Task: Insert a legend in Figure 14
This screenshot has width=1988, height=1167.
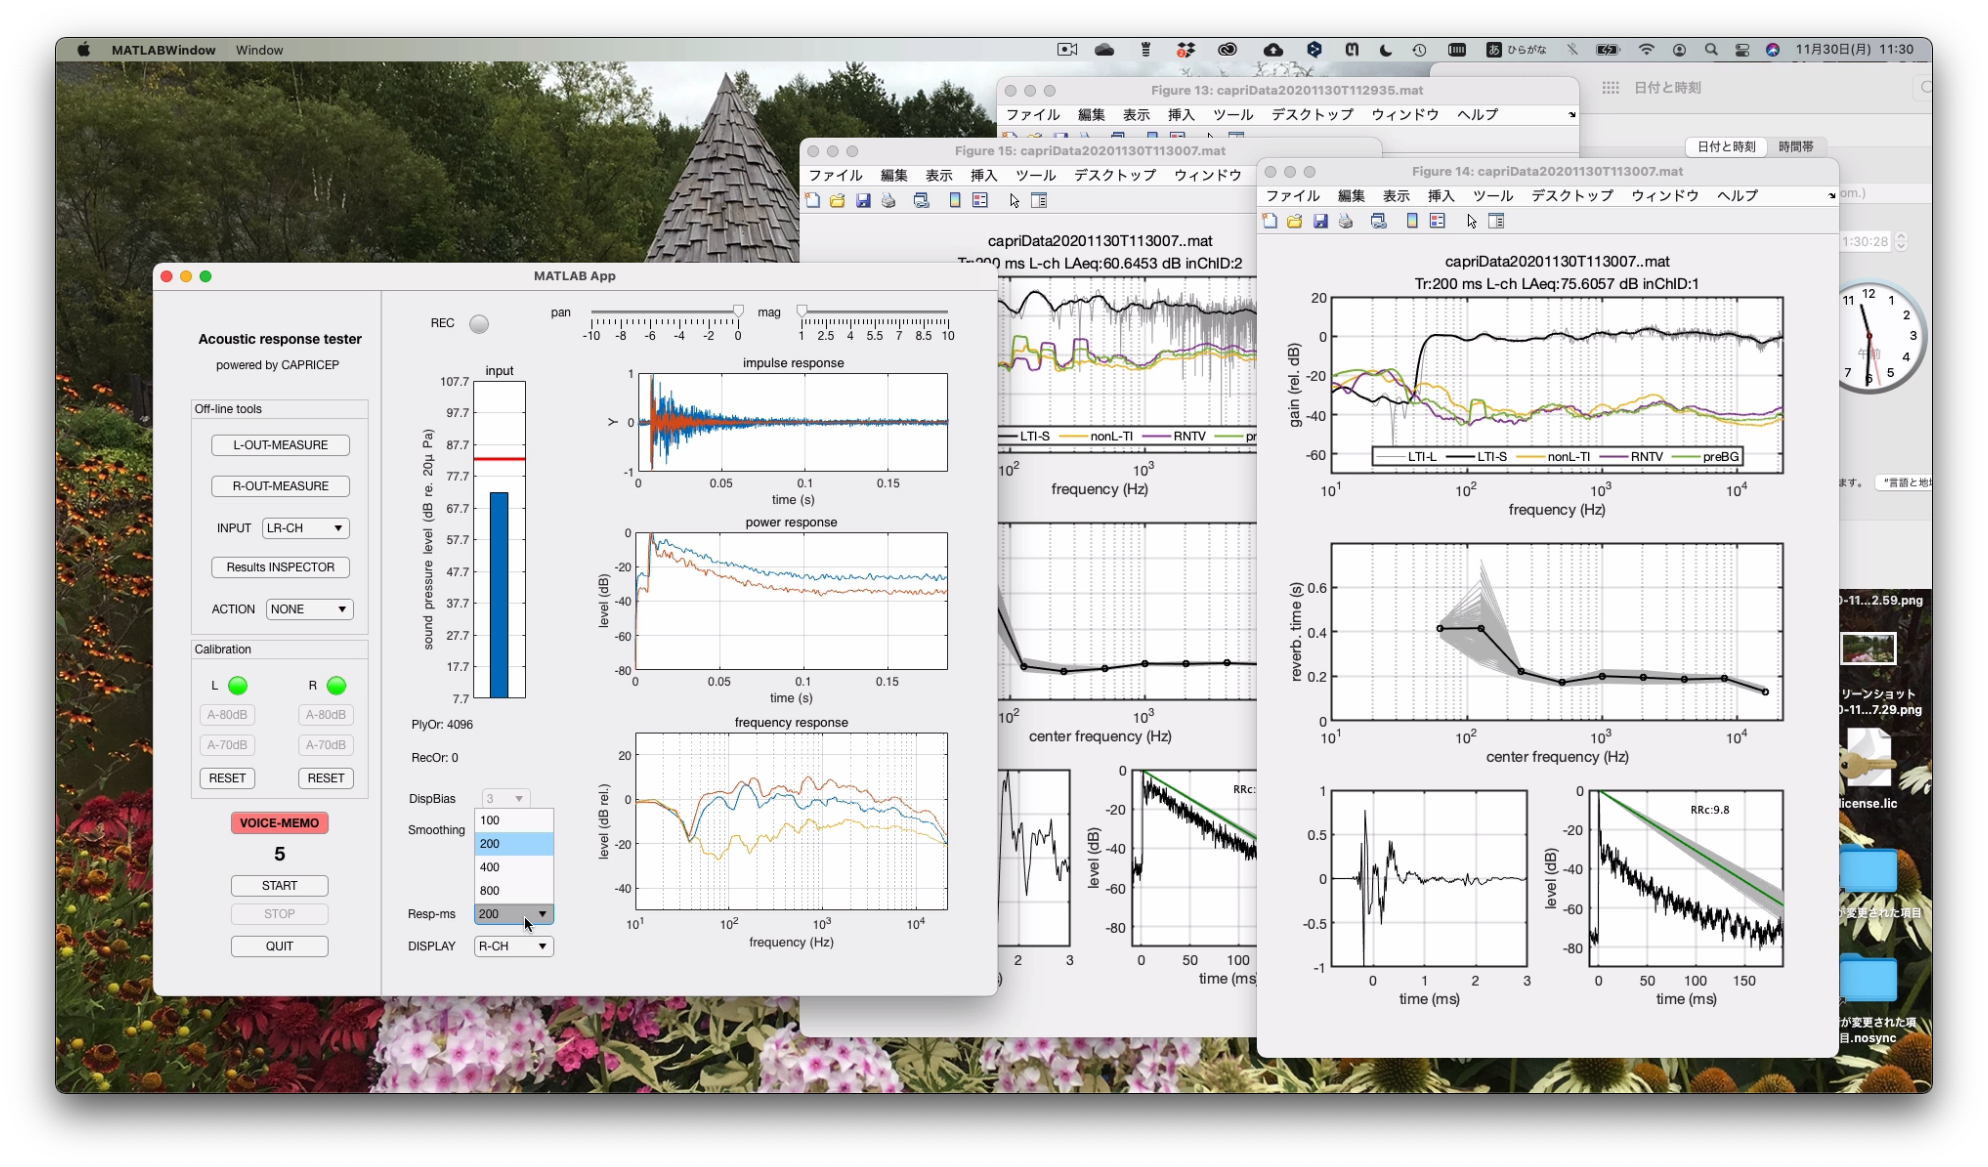Action: [1437, 221]
